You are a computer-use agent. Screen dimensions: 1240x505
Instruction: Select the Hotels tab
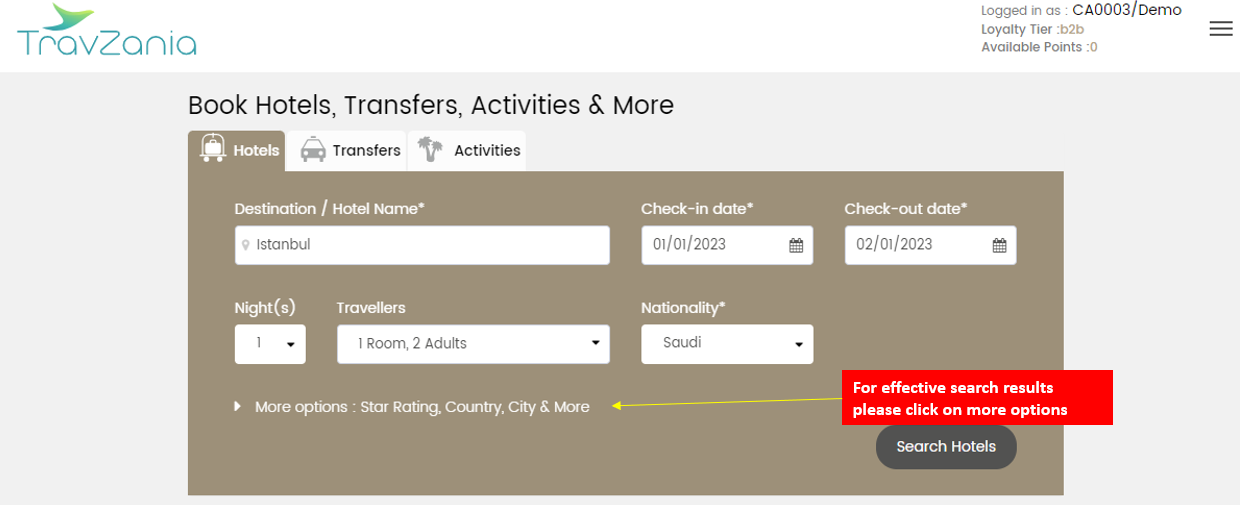click(x=256, y=151)
